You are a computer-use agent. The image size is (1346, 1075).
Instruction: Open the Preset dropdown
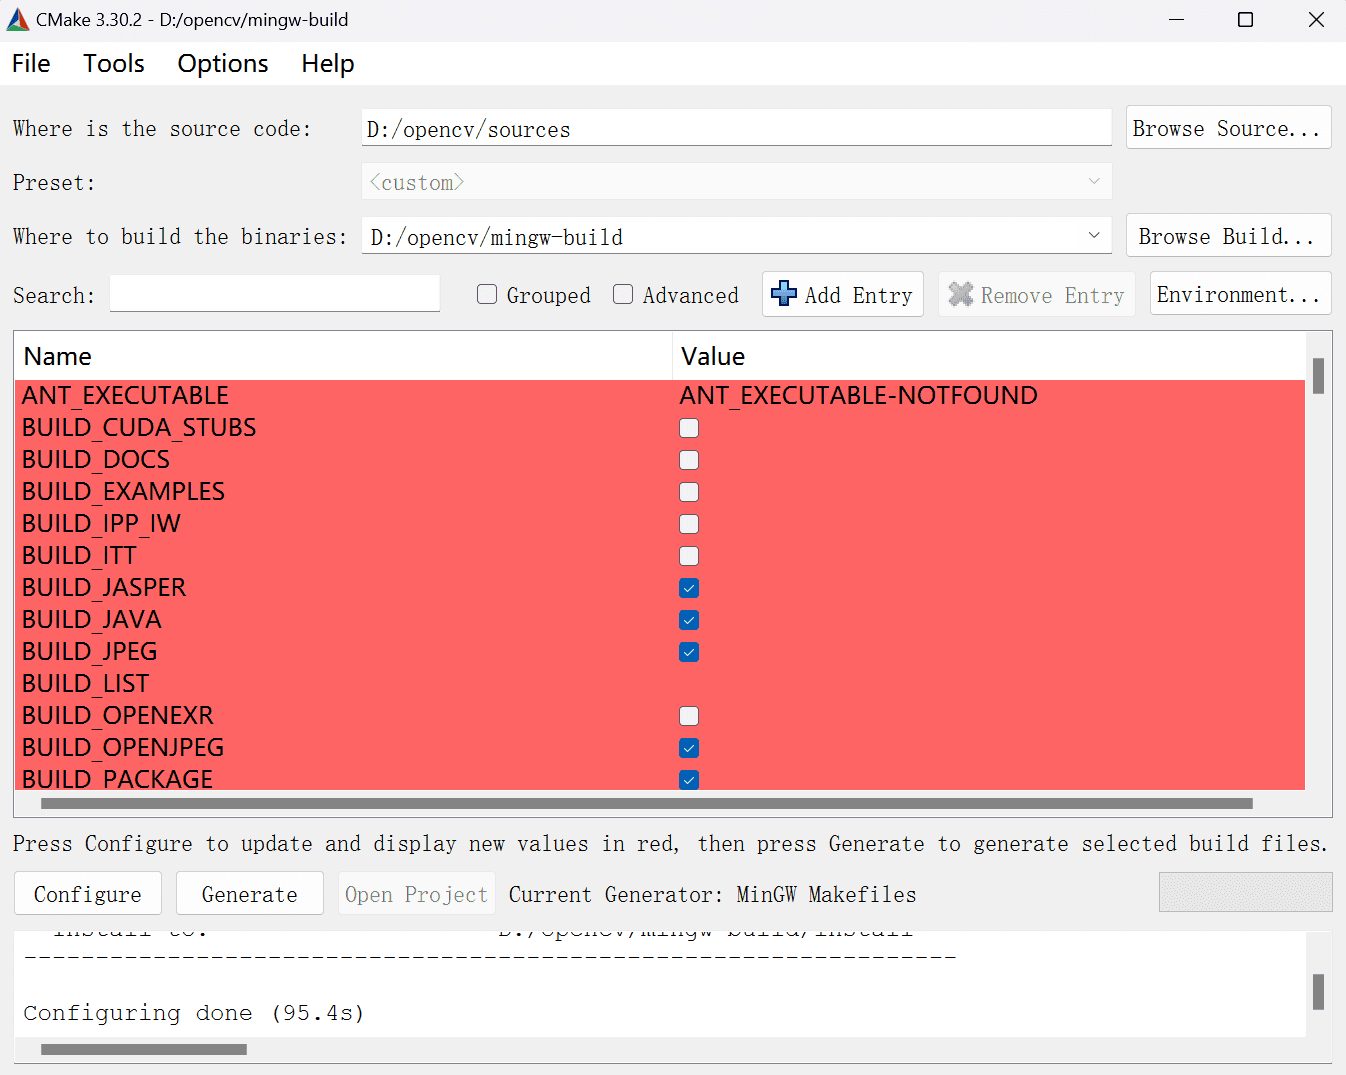coord(737,182)
